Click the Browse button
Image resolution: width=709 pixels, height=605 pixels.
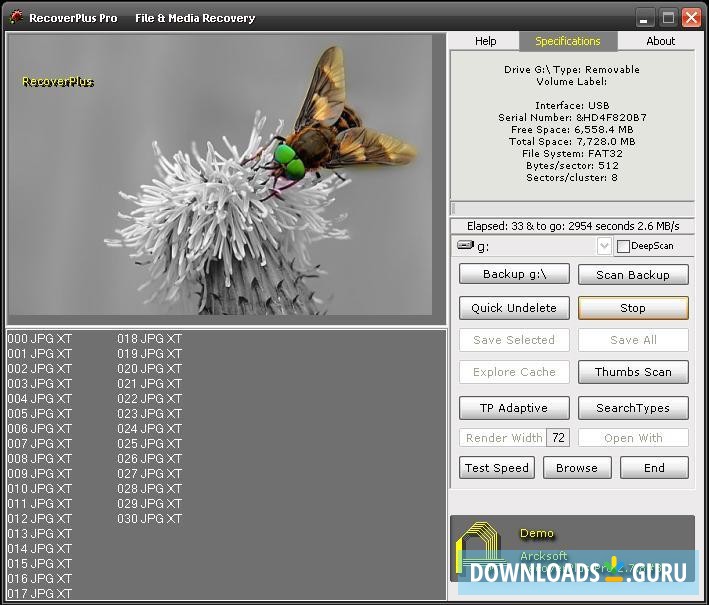[577, 468]
